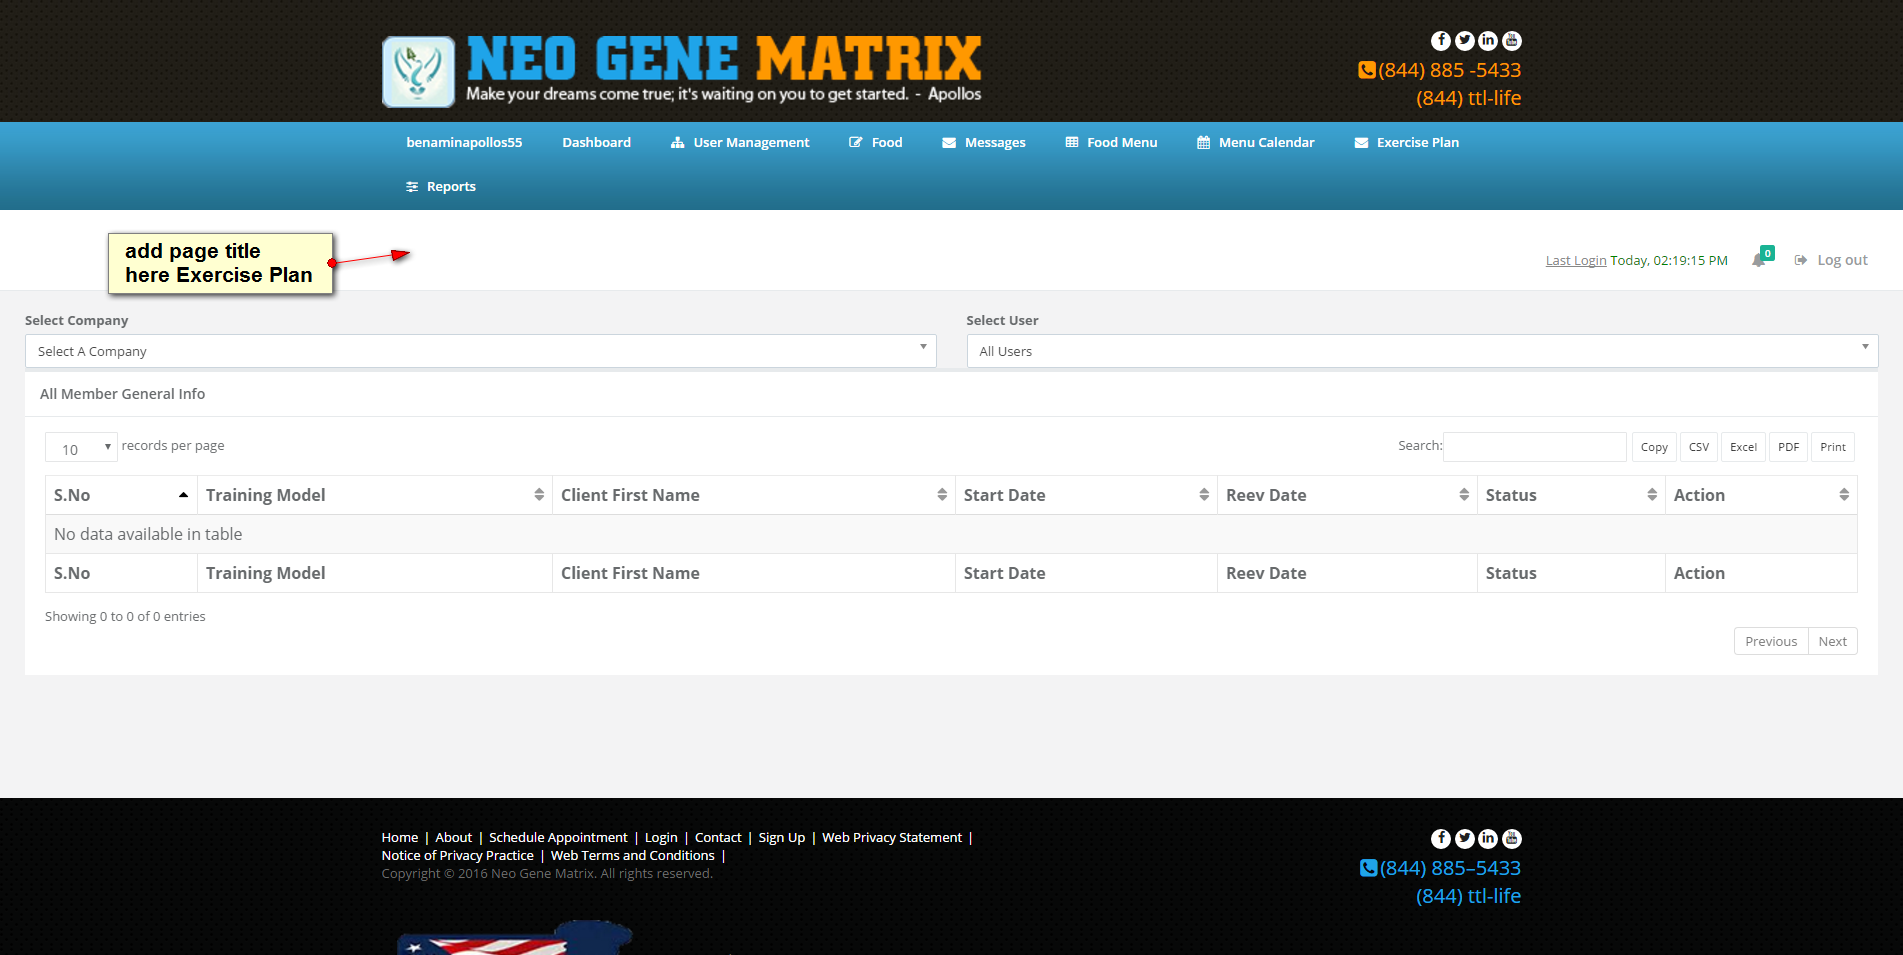Focus the table Search field
Image resolution: width=1903 pixels, height=955 pixels.
[1535, 447]
